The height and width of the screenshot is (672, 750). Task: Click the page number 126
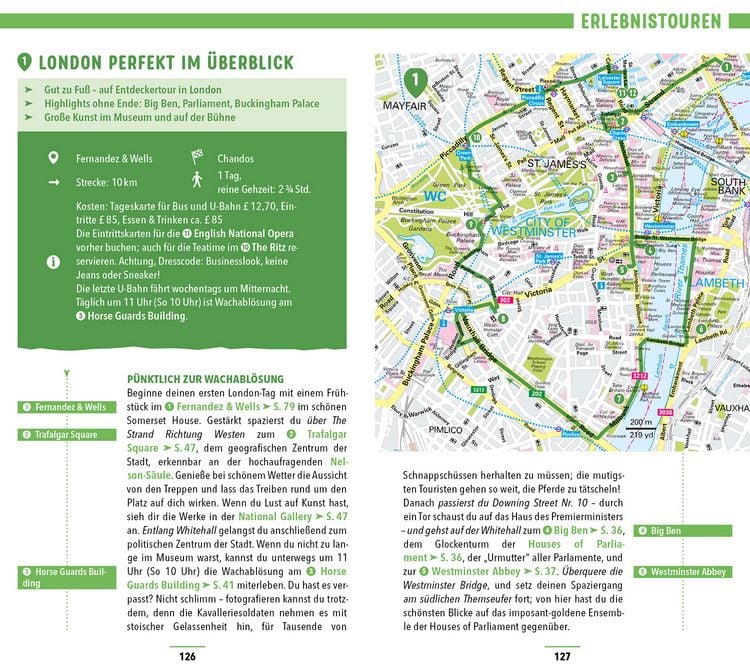[x=188, y=657]
